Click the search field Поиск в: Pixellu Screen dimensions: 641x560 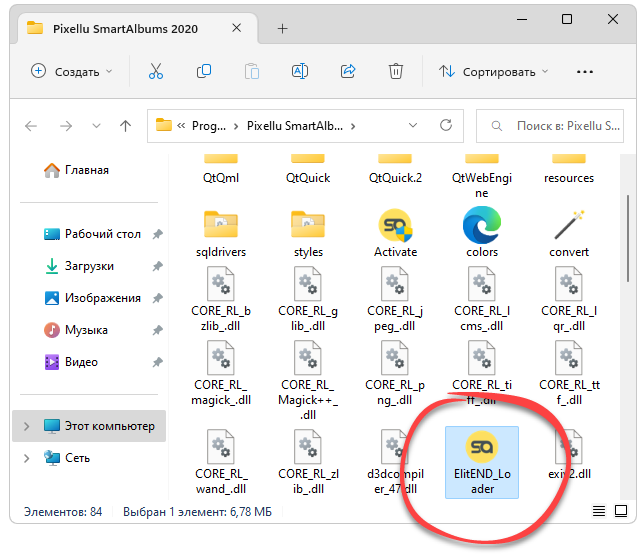(550, 126)
